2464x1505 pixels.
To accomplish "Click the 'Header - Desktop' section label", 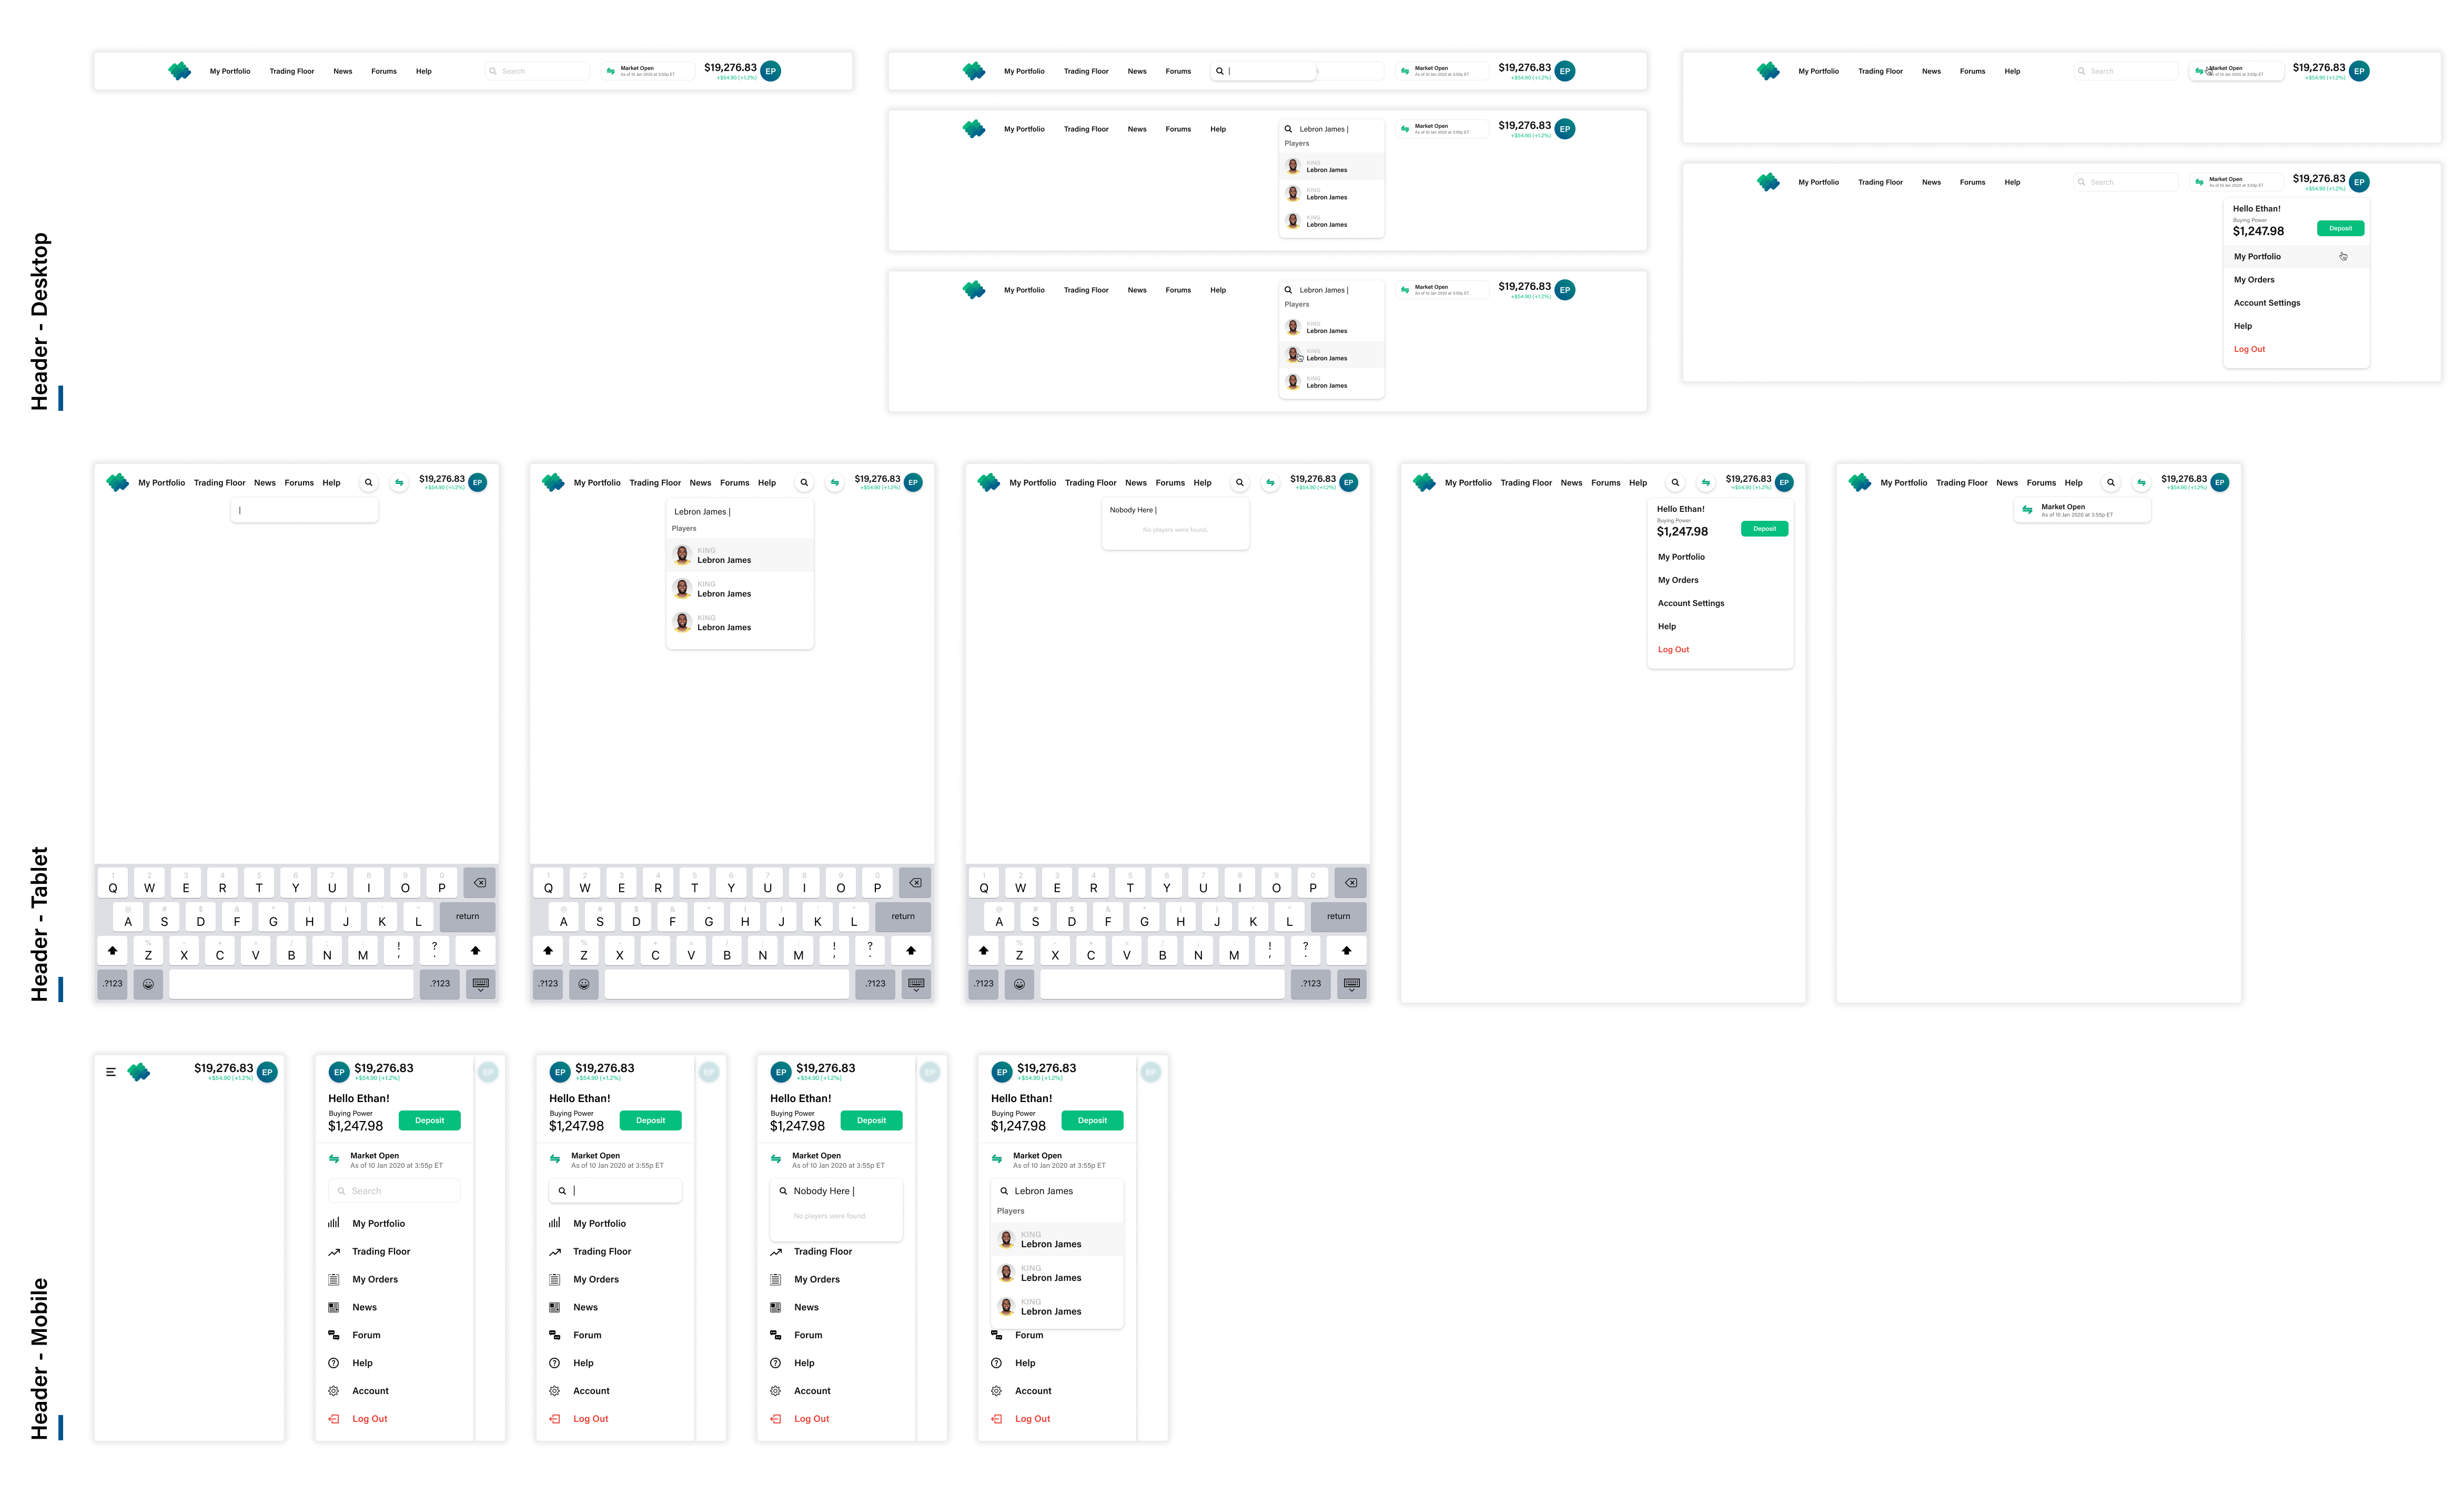I will (40, 321).
